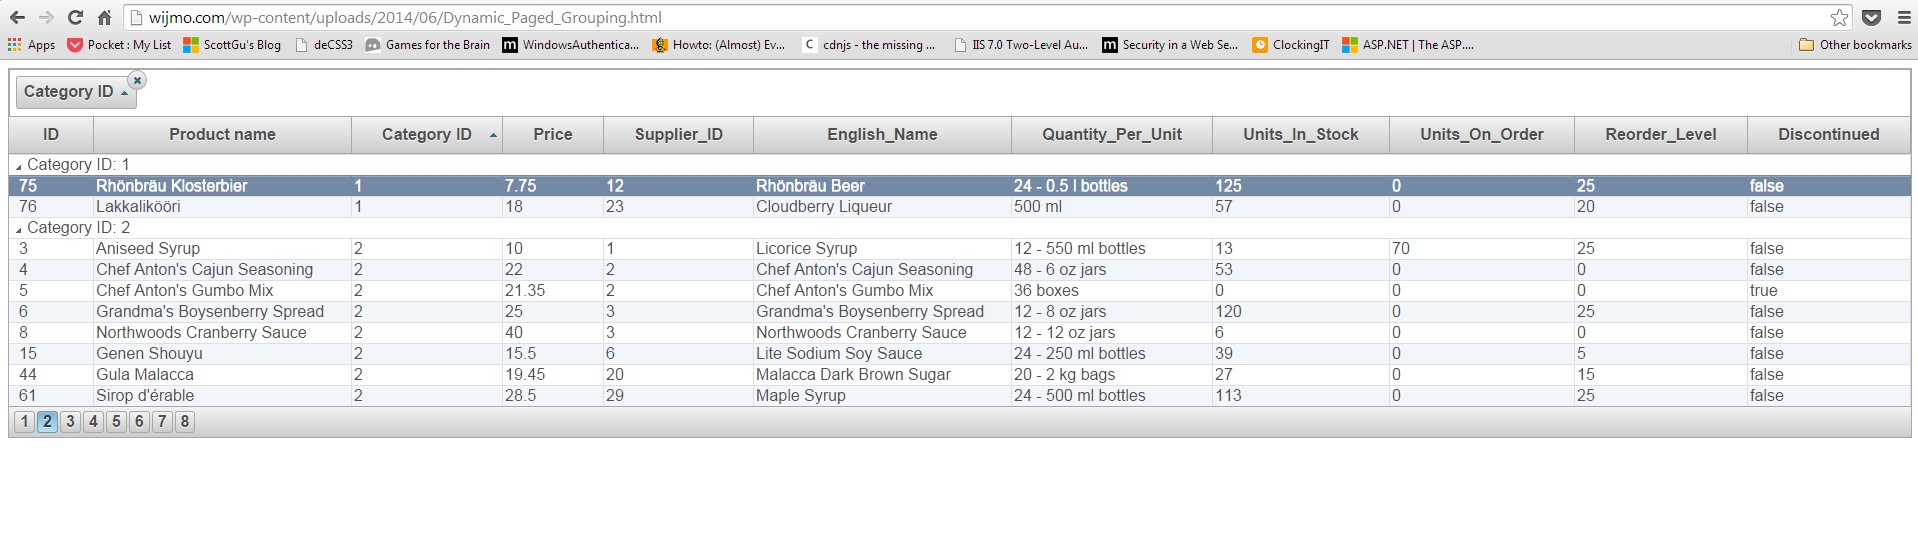Viewport: 1918px width, 540px height.
Task: Click the browser back arrow
Action: pos(17,18)
